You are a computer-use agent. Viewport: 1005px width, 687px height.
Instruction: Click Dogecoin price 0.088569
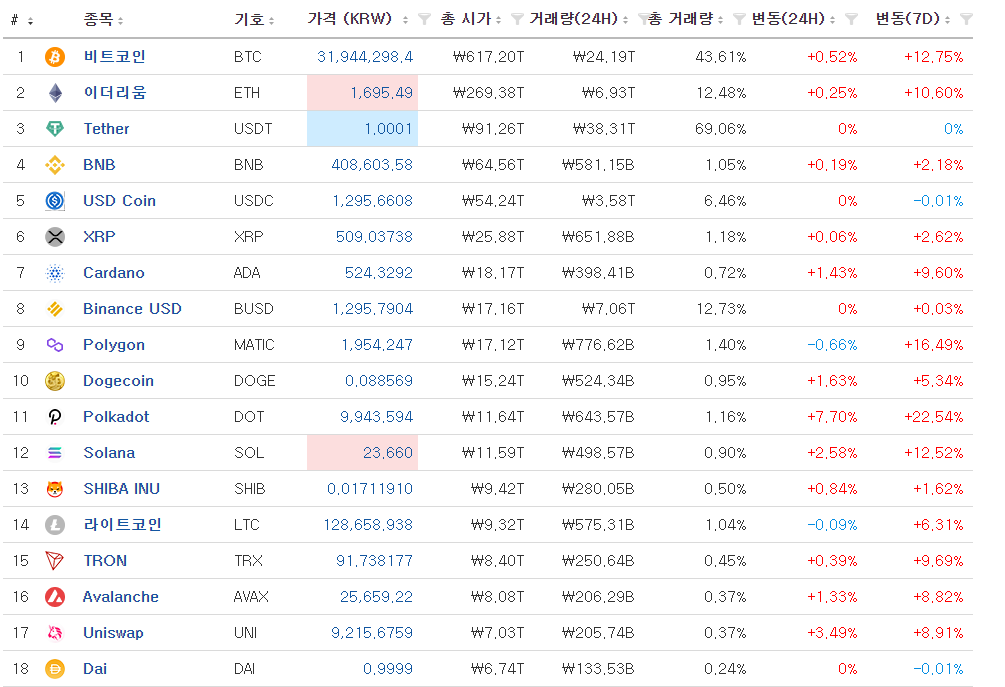point(379,381)
